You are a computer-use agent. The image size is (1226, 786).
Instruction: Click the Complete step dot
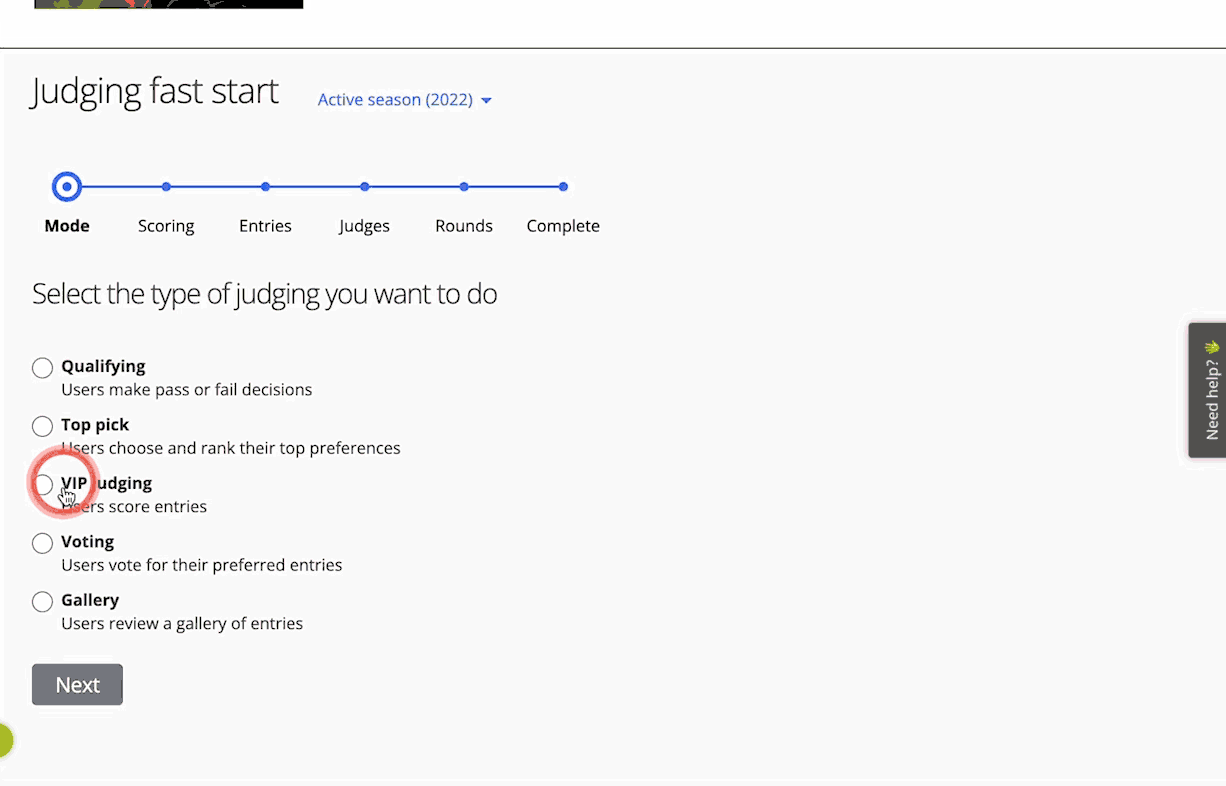pyautogui.click(x=563, y=186)
